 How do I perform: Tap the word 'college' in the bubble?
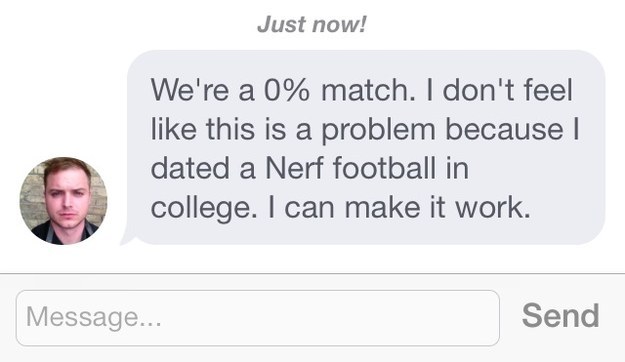coord(200,209)
